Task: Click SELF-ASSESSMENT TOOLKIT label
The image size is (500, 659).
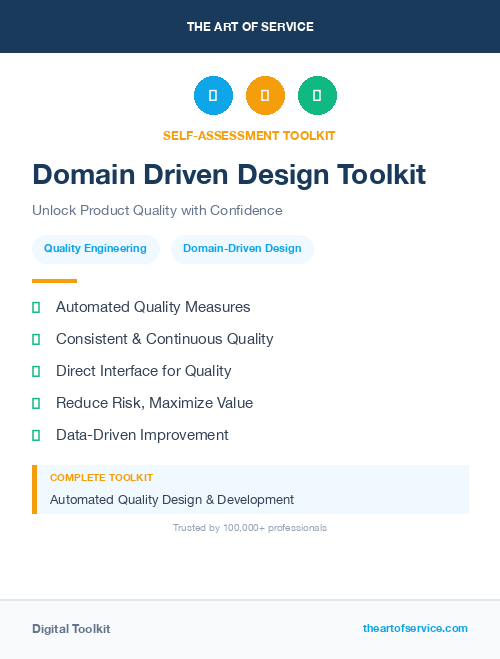Action: [249, 136]
